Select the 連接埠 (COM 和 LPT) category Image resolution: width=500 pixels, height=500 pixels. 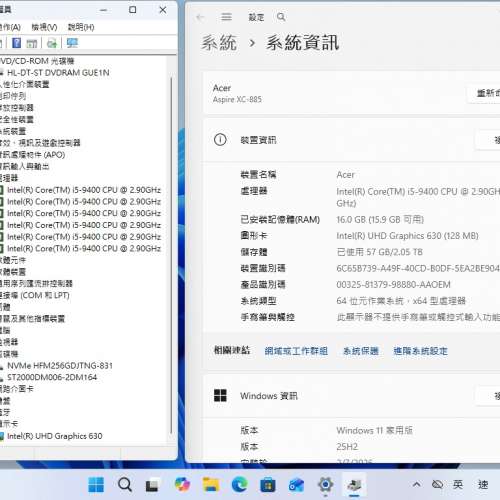(x=35, y=295)
